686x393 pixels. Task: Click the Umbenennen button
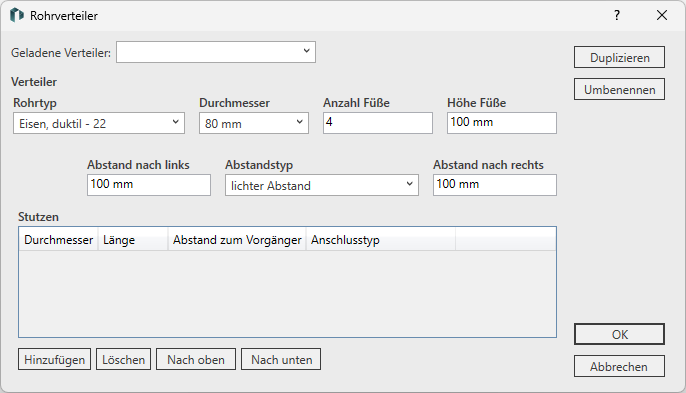point(620,89)
